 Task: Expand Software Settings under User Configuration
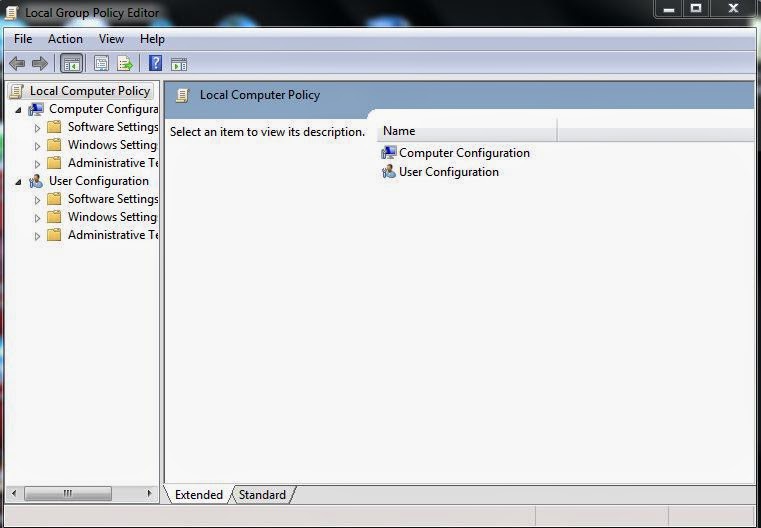click(37, 200)
